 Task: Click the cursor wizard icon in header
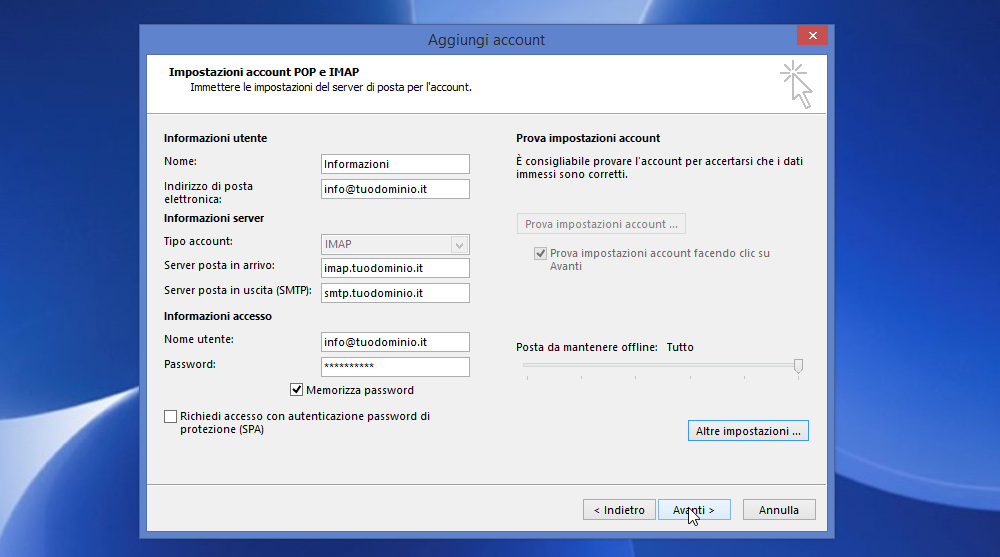click(796, 84)
